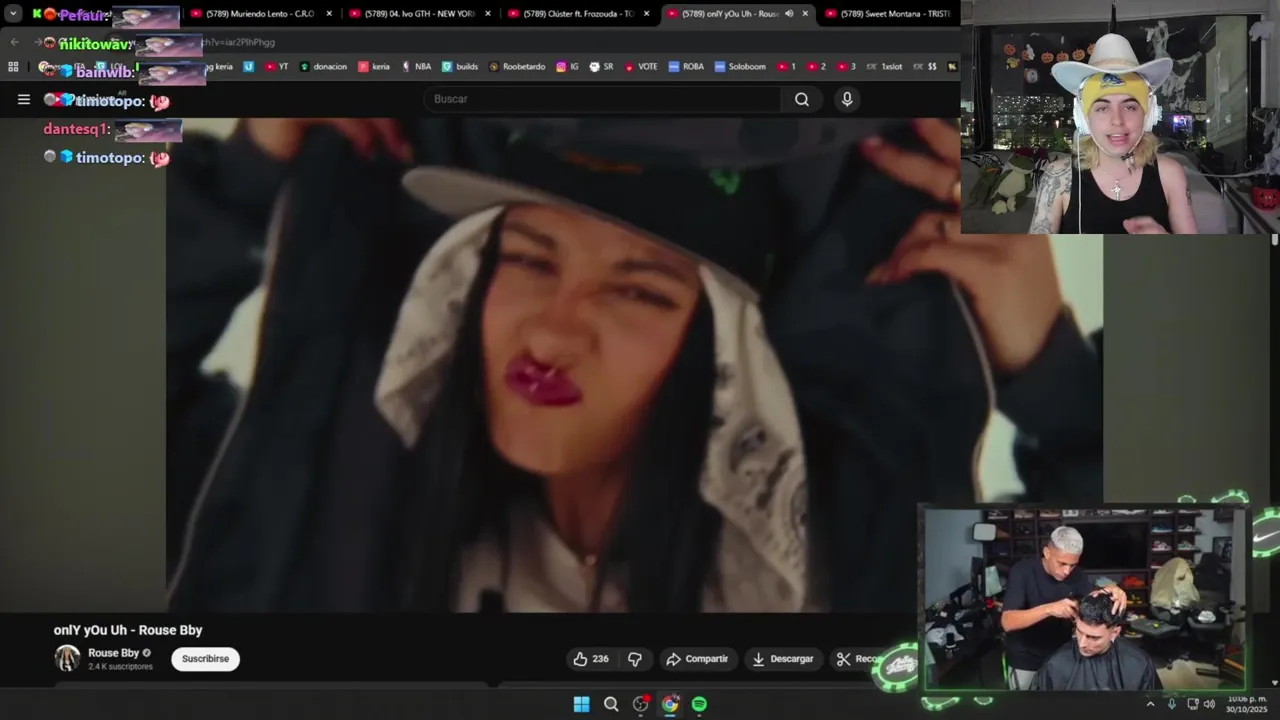
Task: Open the volume speaker tray icon
Action: (1209, 704)
